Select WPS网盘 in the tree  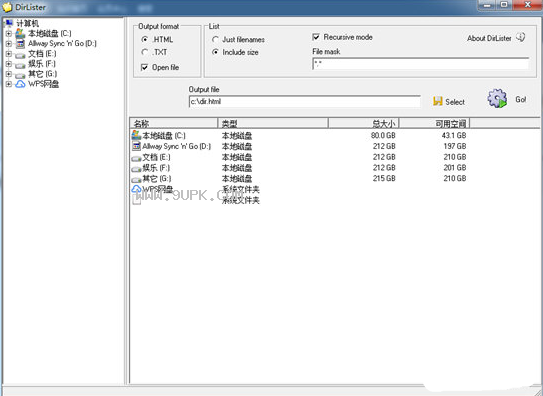[x=43, y=84]
